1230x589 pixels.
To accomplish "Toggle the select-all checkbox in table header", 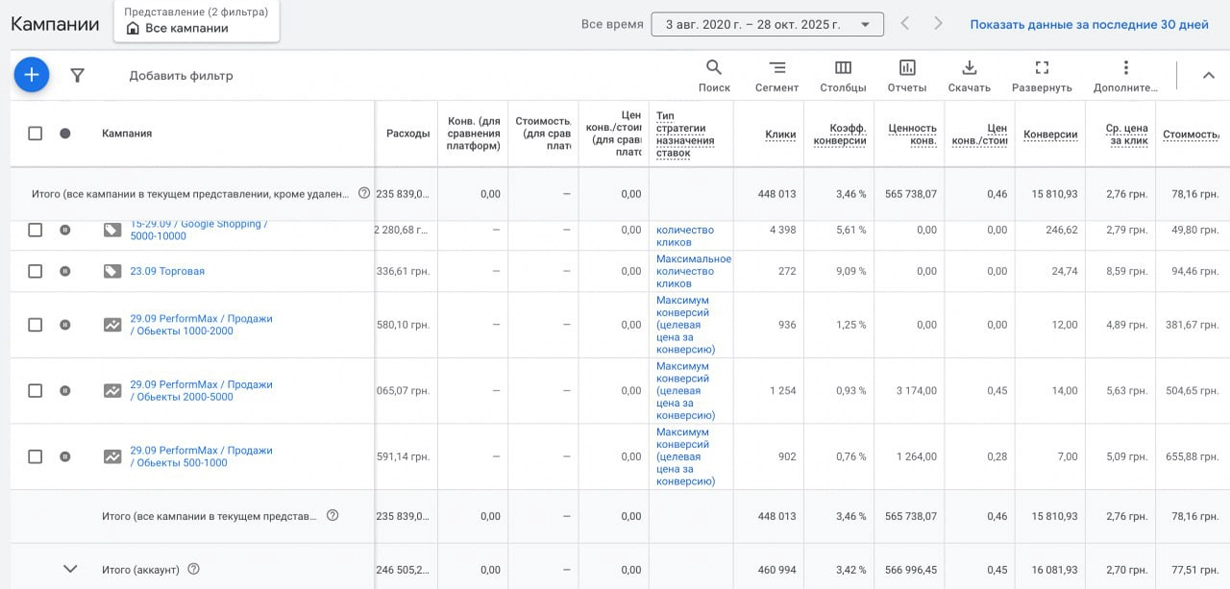I will click(35, 133).
